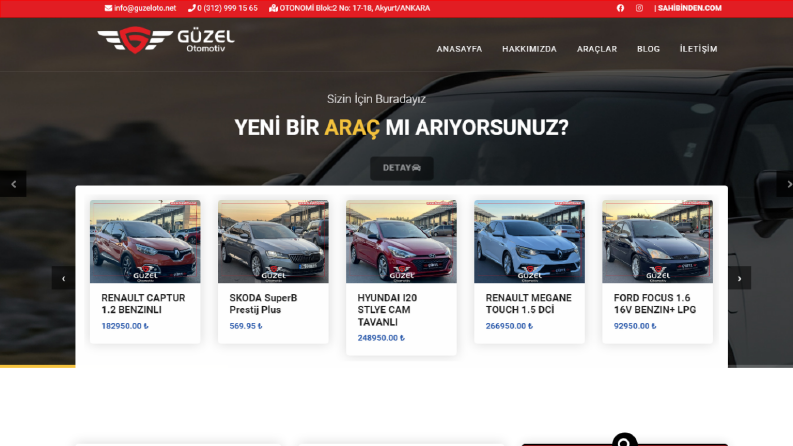Viewport: 793px width, 446px height.
Task: Click RENAULT CAPTUR 1.2 BENZINLI title
Action: [x=143, y=304]
